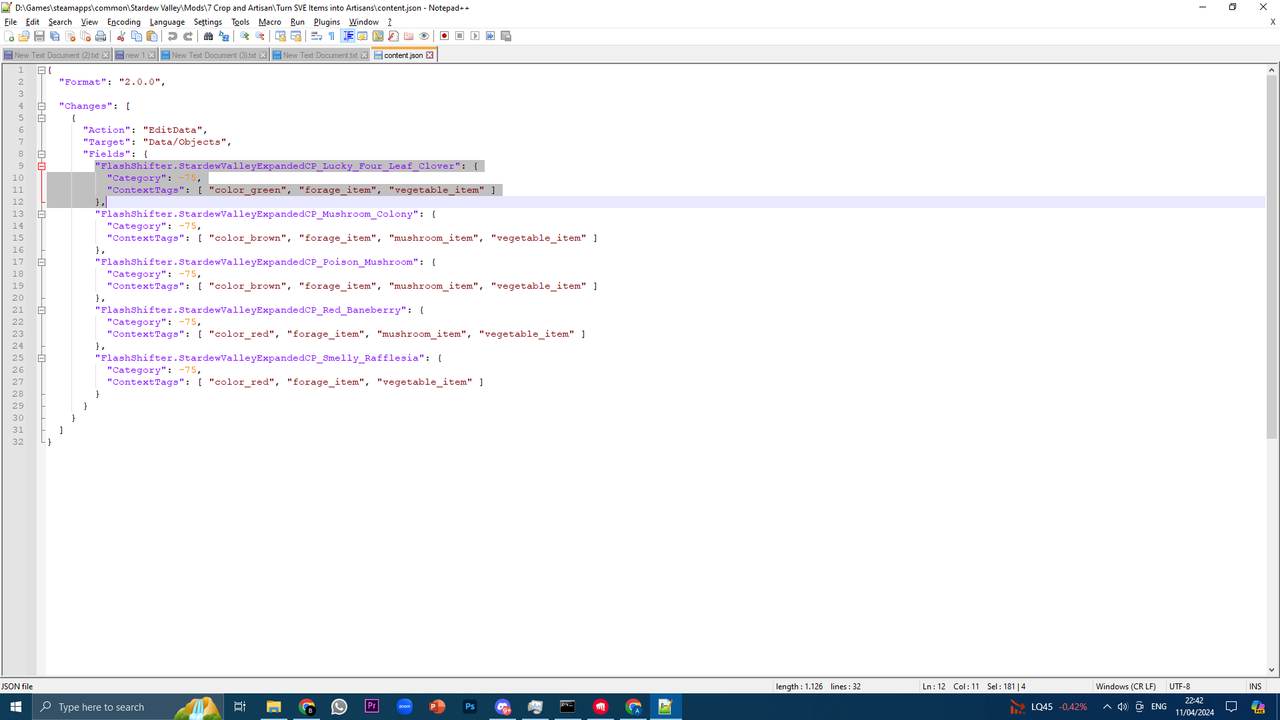Click UTF-8 encoding in status bar
Screen dimensions: 1280x720
[x=1180, y=686]
